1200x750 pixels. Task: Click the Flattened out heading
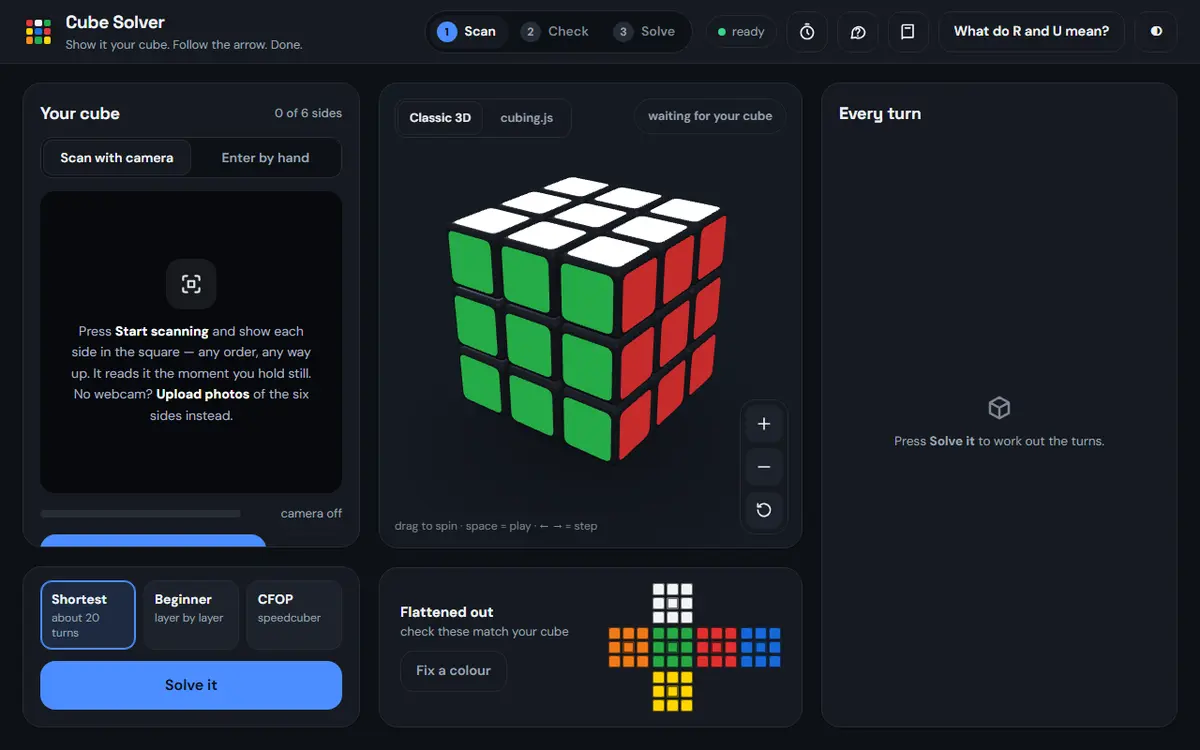[x=447, y=612]
